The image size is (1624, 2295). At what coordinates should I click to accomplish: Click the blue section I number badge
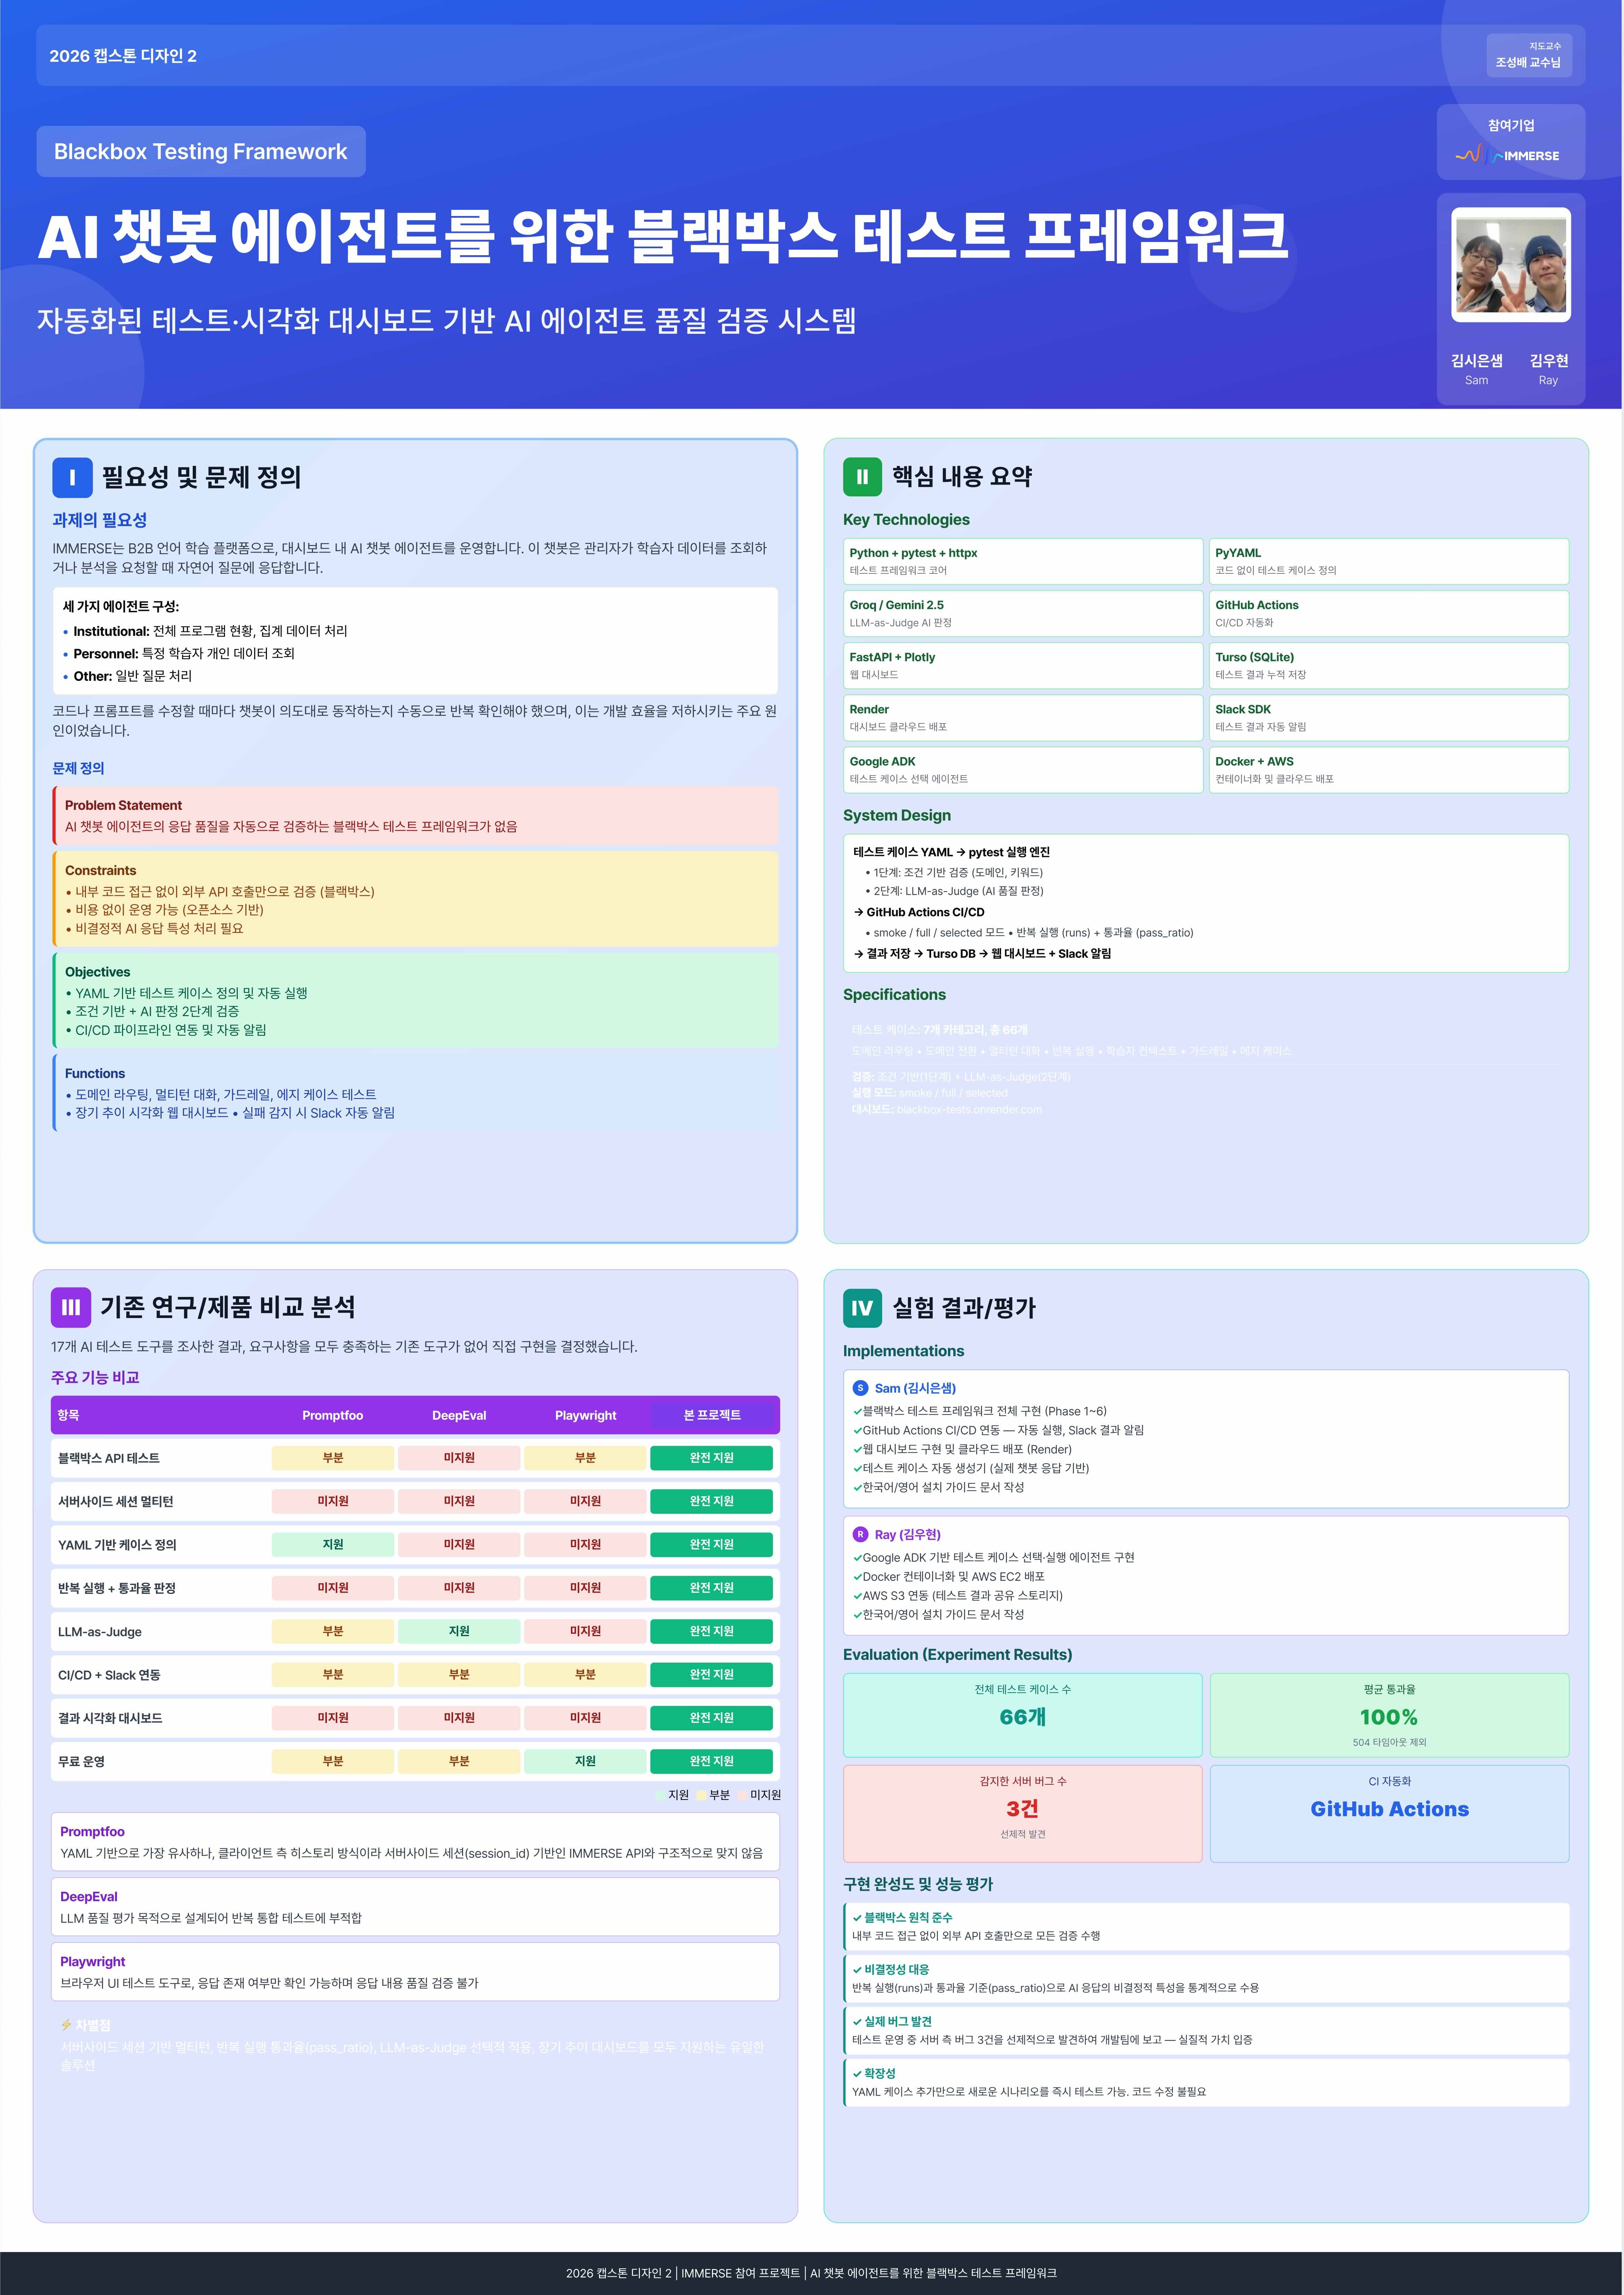(72, 477)
